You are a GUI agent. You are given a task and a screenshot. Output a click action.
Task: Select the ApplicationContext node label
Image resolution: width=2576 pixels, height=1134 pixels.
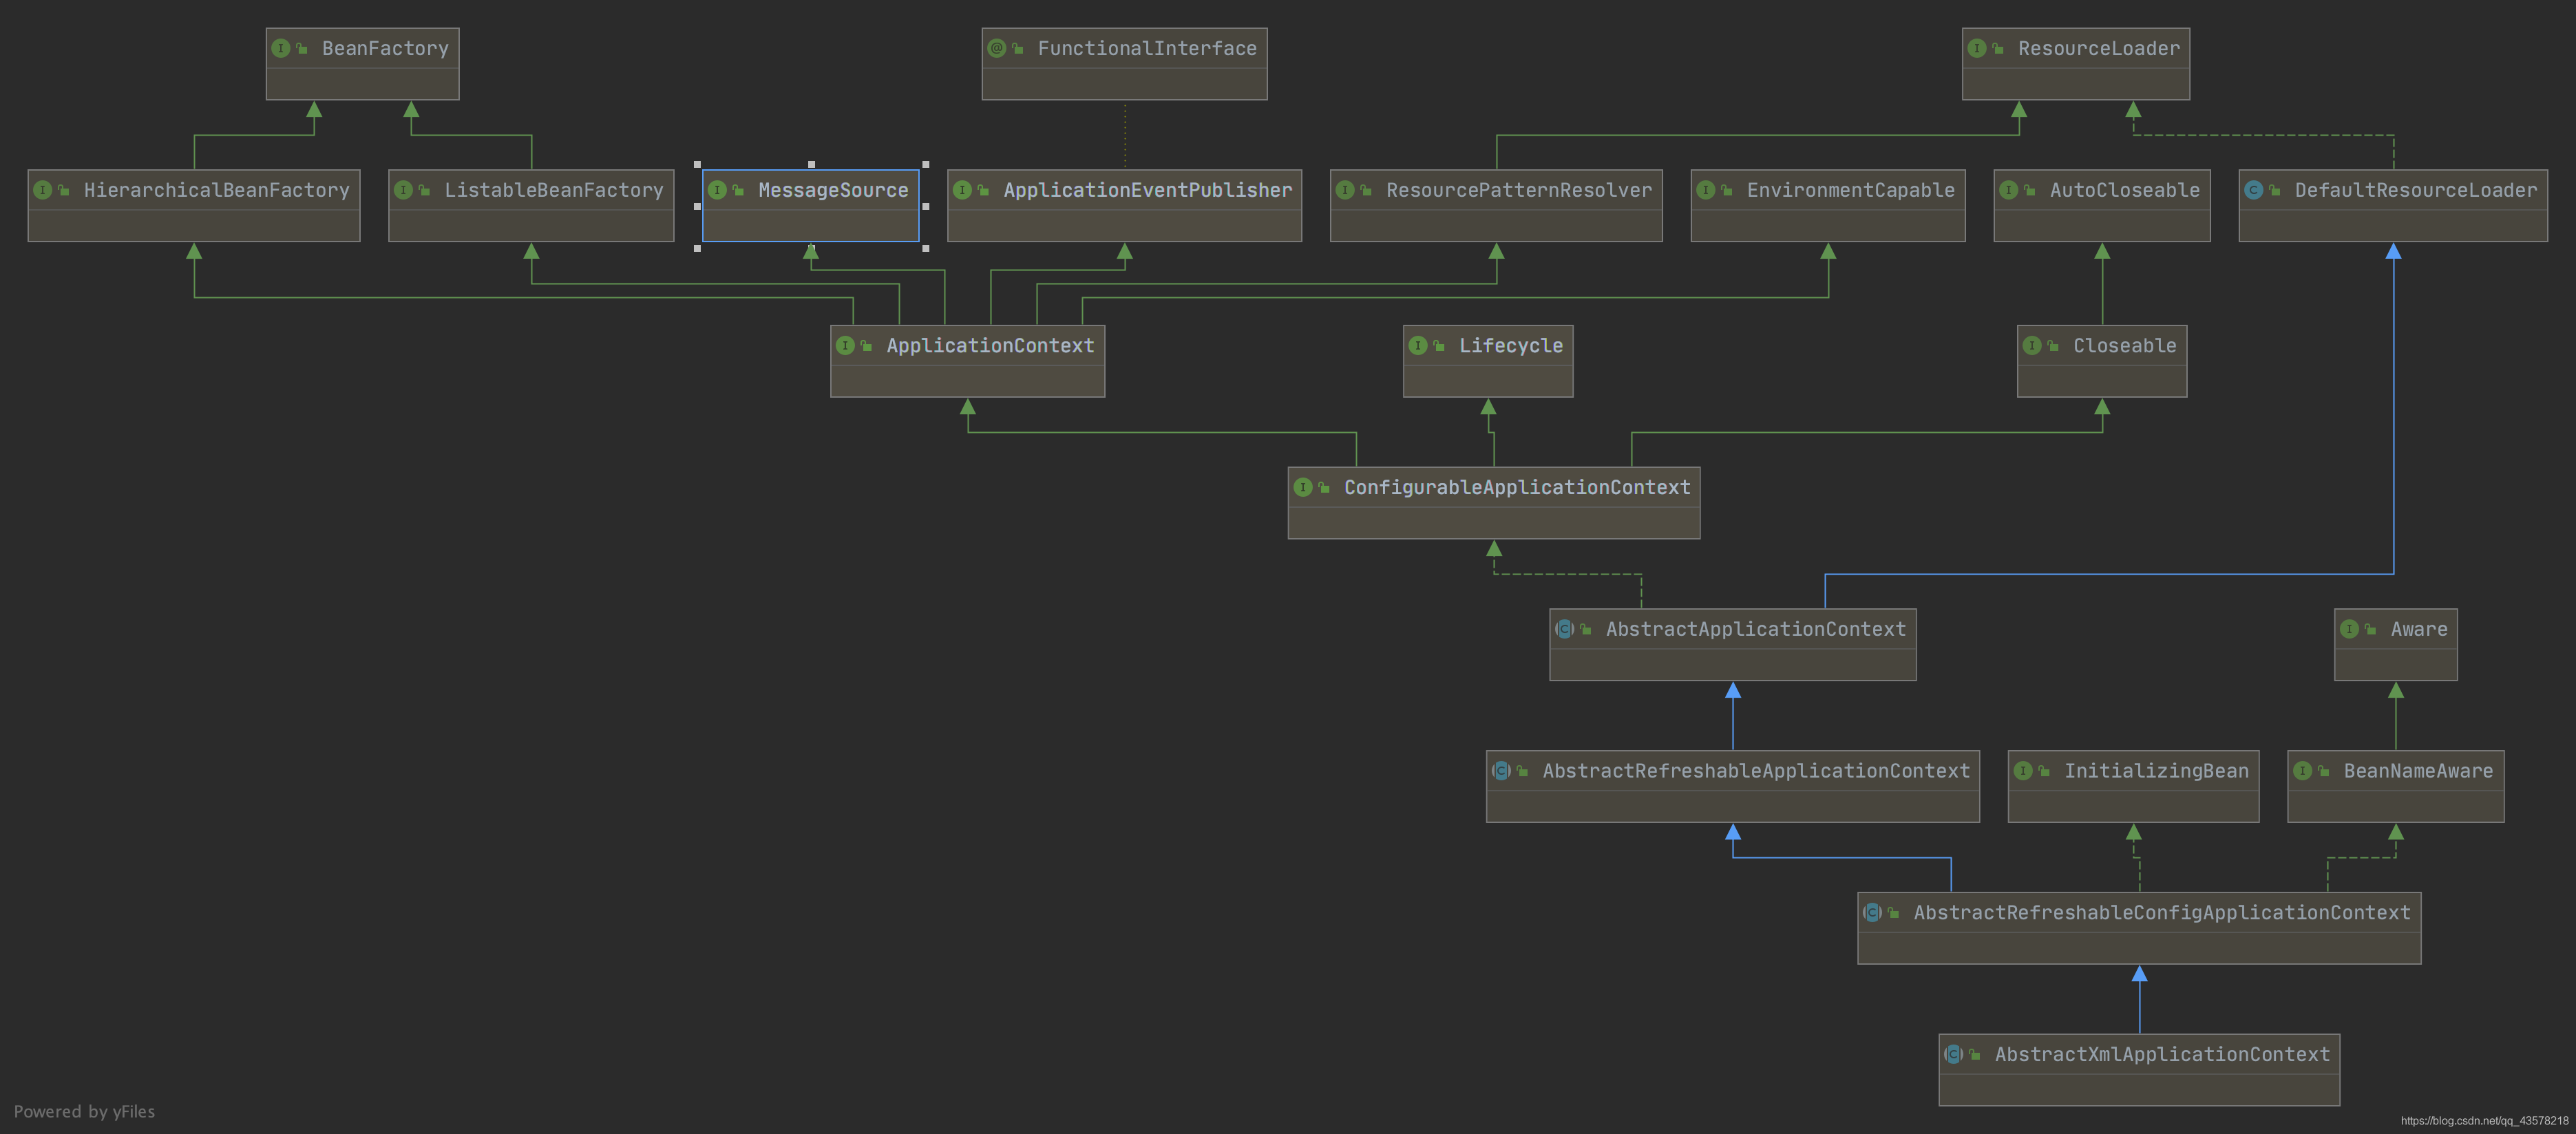tap(990, 346)
